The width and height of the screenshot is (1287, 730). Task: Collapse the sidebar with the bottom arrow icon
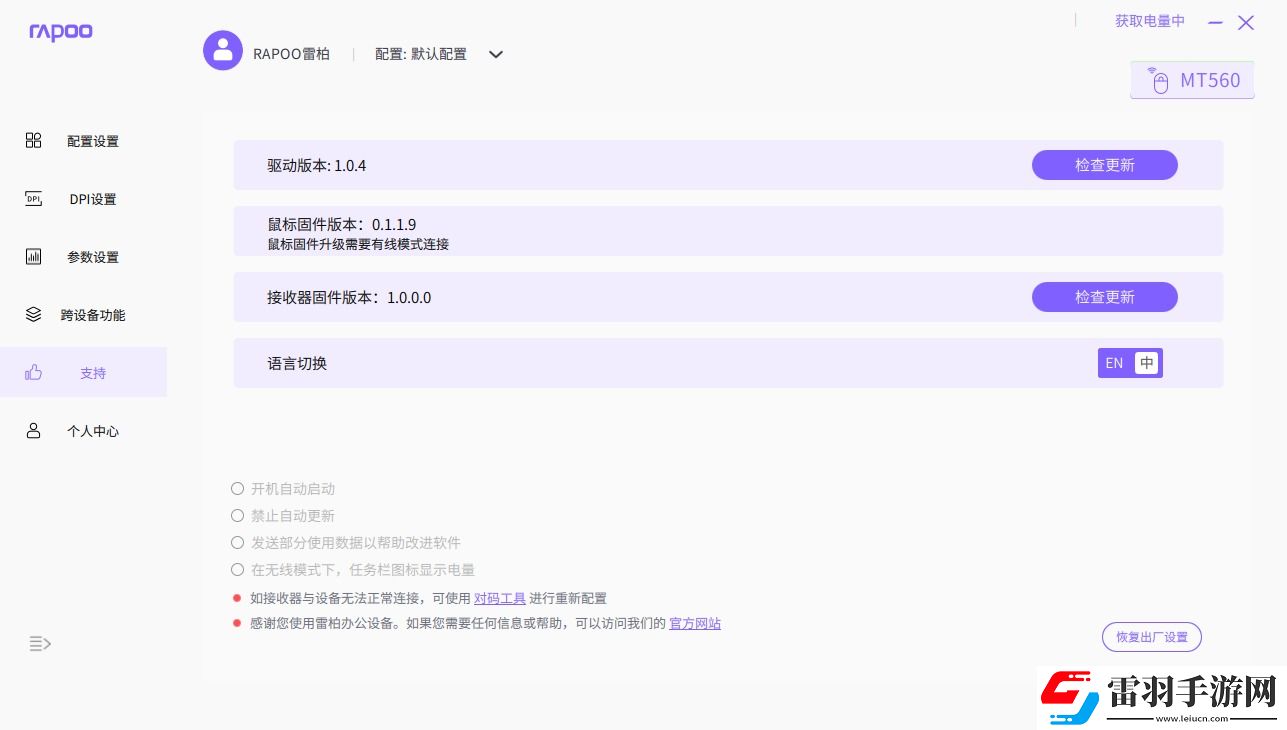click(x=39, y=644)
